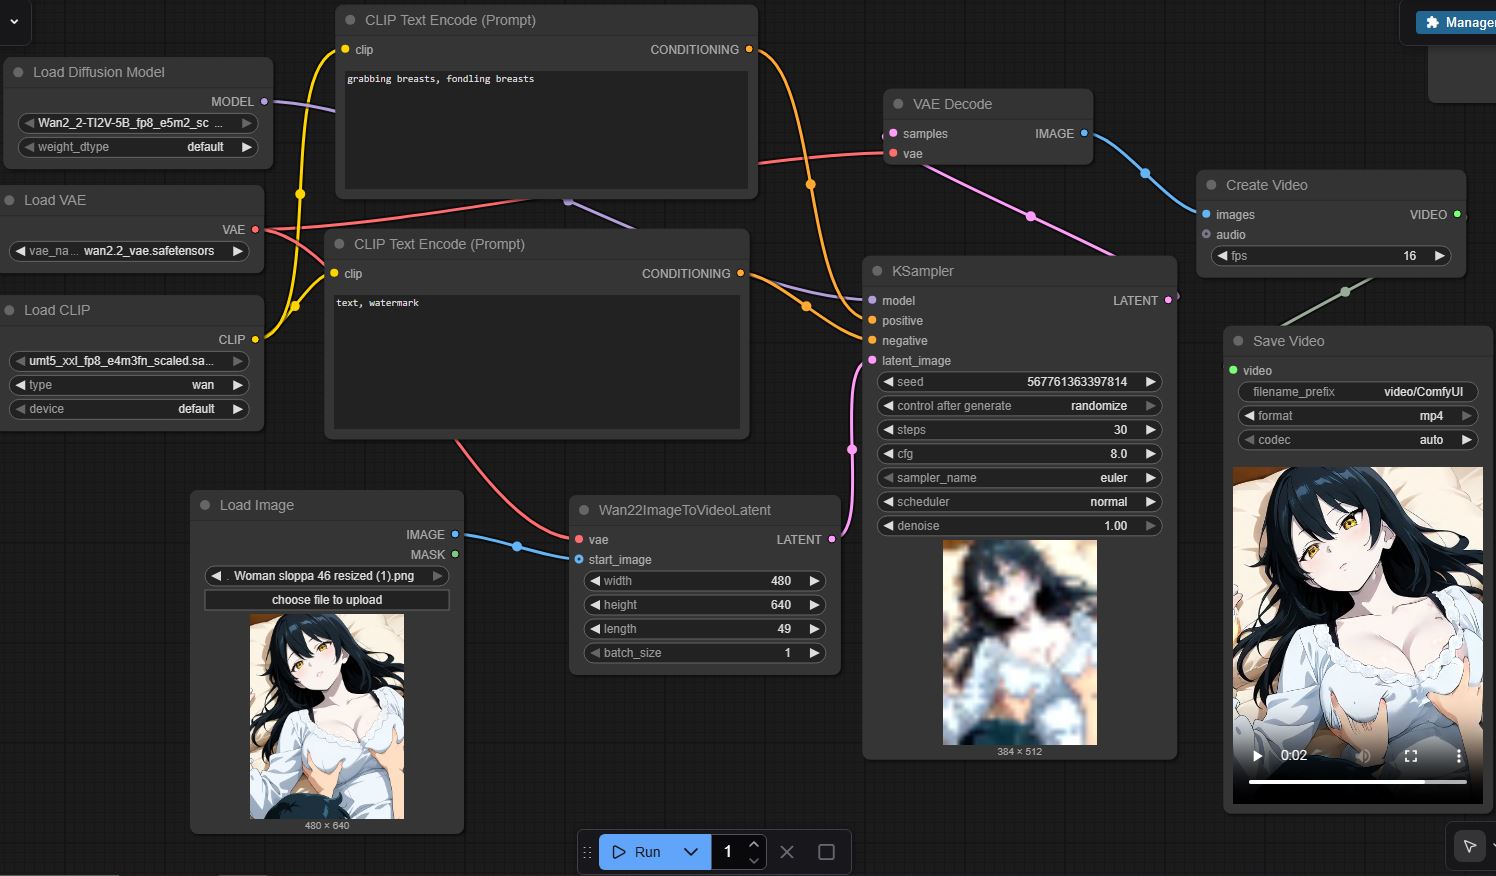Click the KSampler latent preview thumbnail
This screenshot has height=876, width=1496.
(x=1020, y=643)
